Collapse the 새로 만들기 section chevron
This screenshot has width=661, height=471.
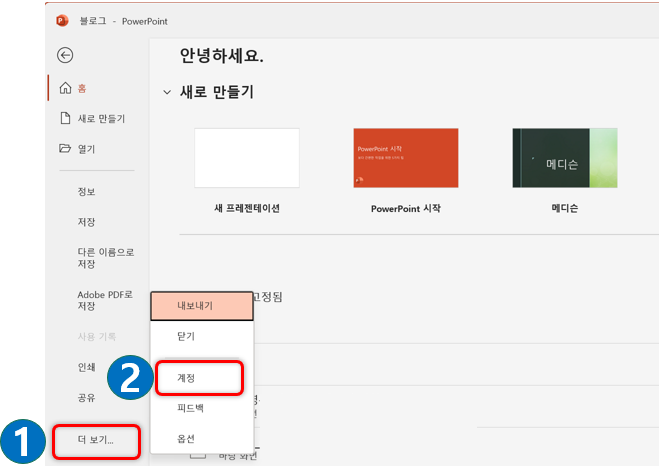point(167,92)
